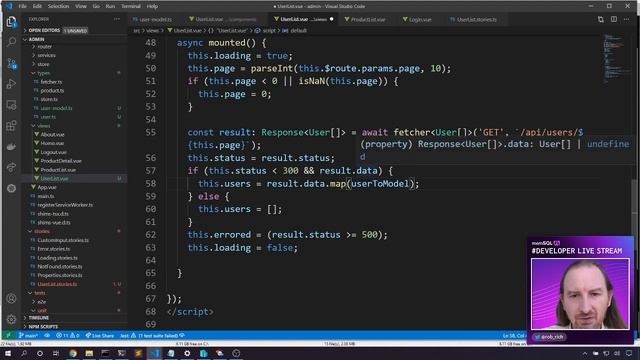640x360 pixels.
Task: Open product.ts in the explorer
Action: (52, 90)
